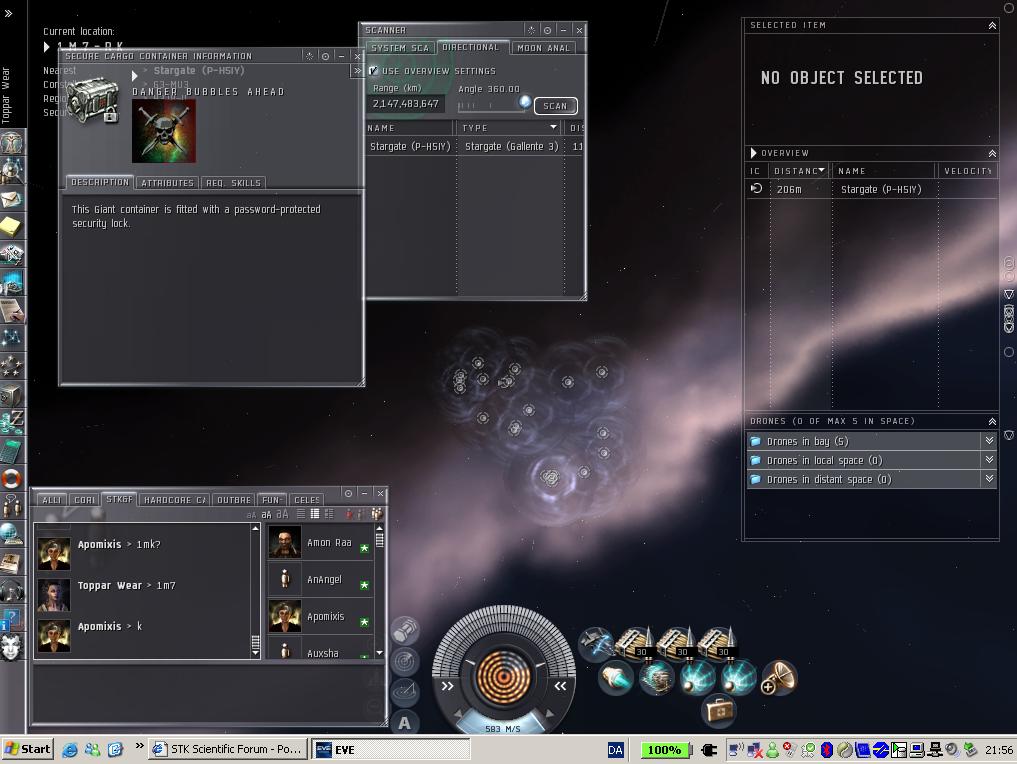Collapse the Drones panel chevron

point(992,422)
